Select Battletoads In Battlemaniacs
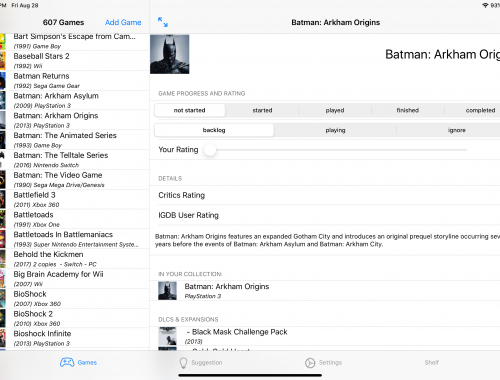500x380 pixels. 74,239
